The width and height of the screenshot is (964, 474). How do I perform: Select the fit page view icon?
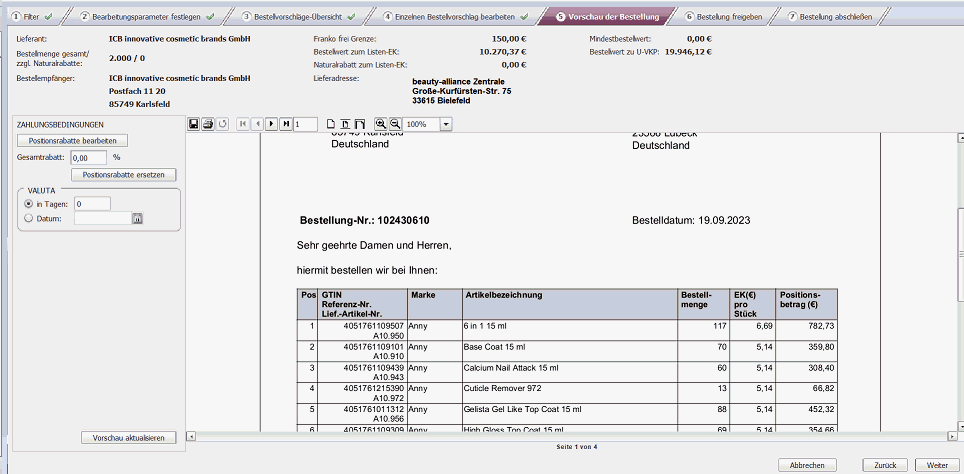click(345, 124)
